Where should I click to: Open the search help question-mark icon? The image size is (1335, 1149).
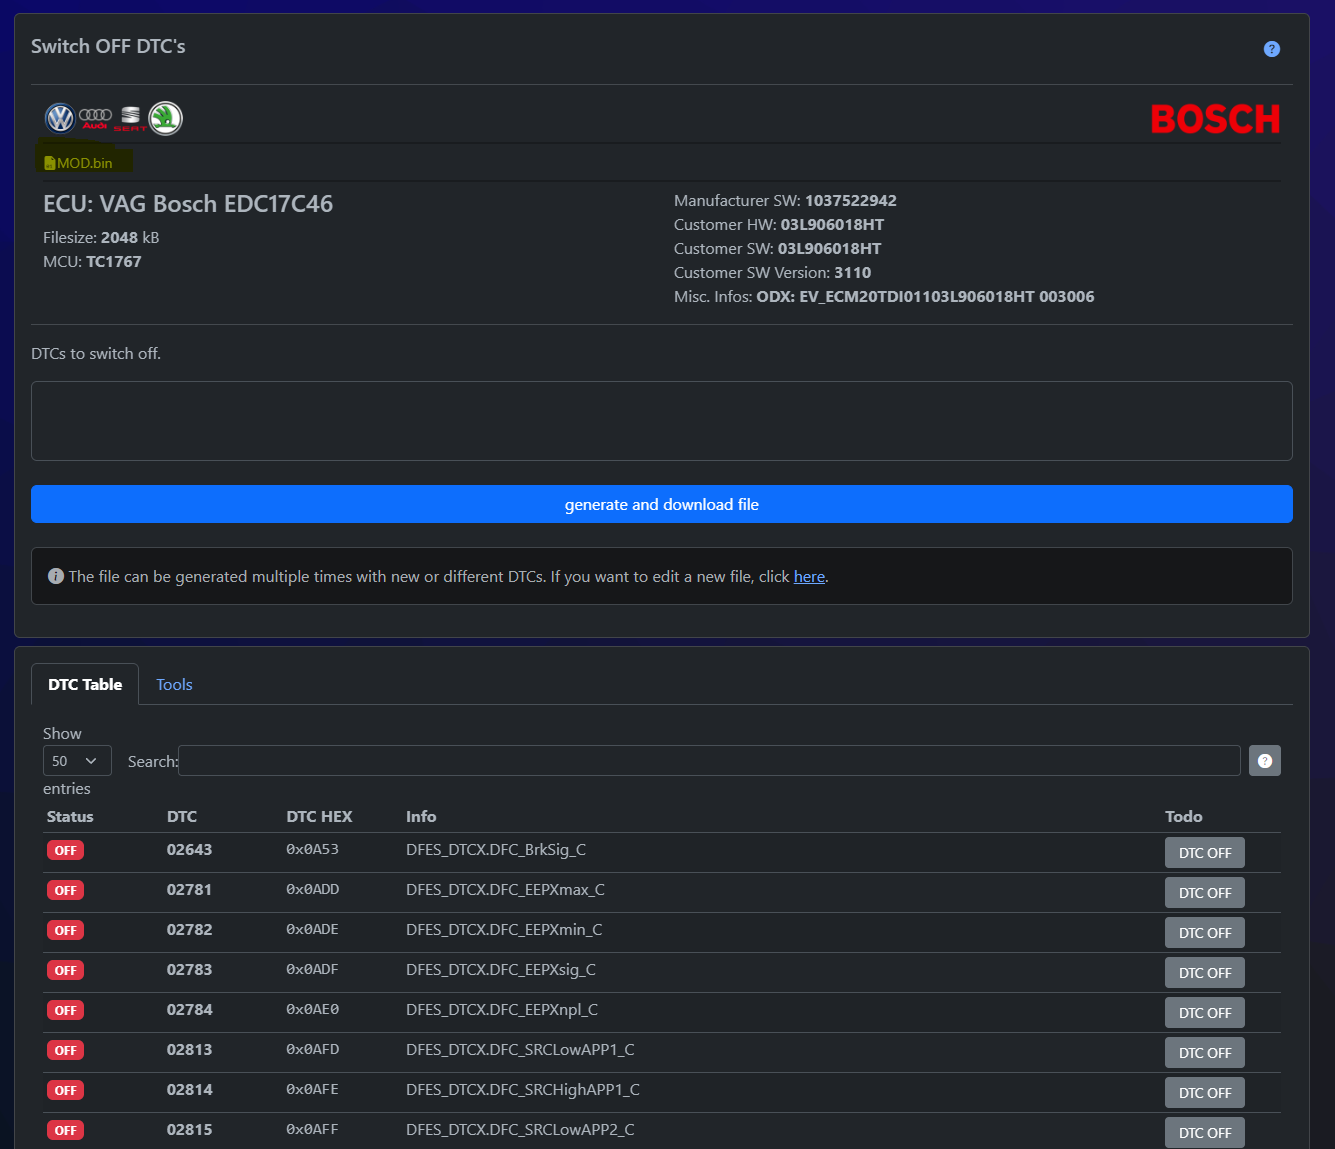click(x=1264, y=761)
